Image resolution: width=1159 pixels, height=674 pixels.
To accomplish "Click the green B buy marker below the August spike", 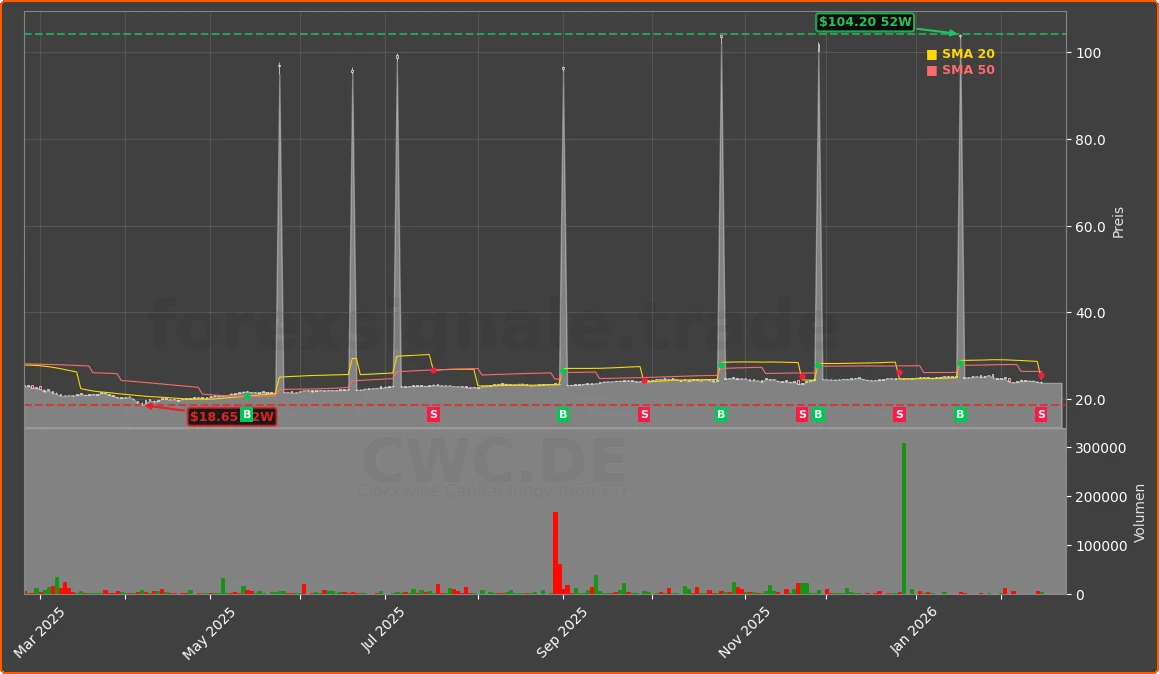I will click(x=562, y=413).
